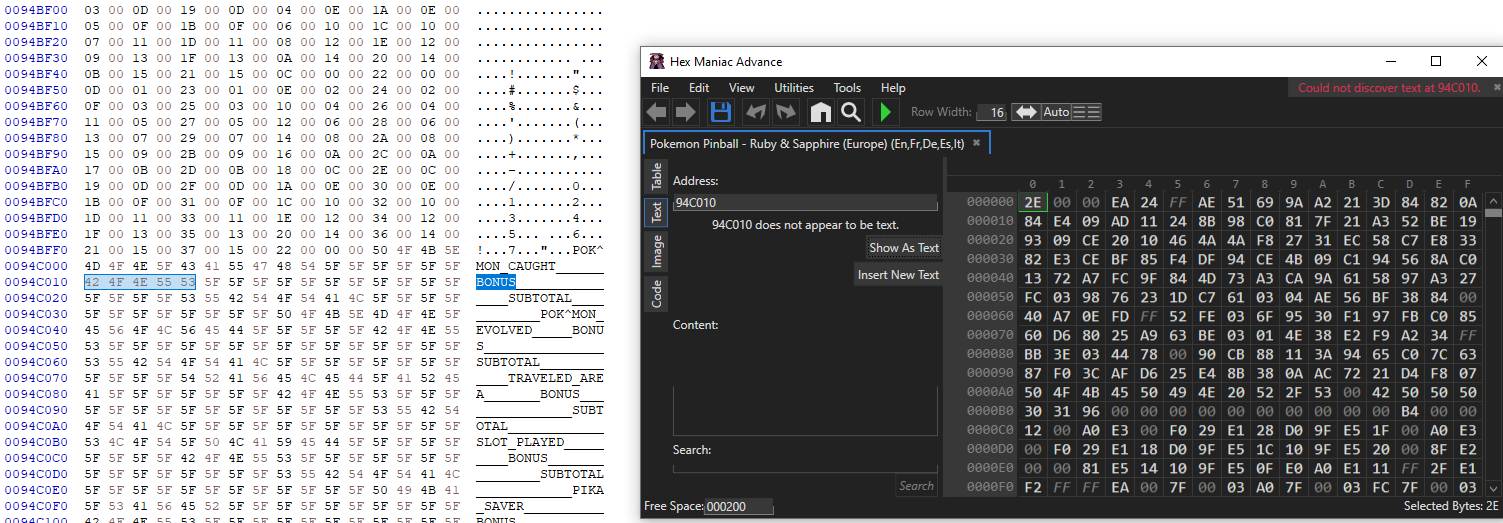Image resolution: width=1503 pixels, height=523 pixels.
Task: Open the Tools menu
Action: pyautogui.click(x=847, y=88)
